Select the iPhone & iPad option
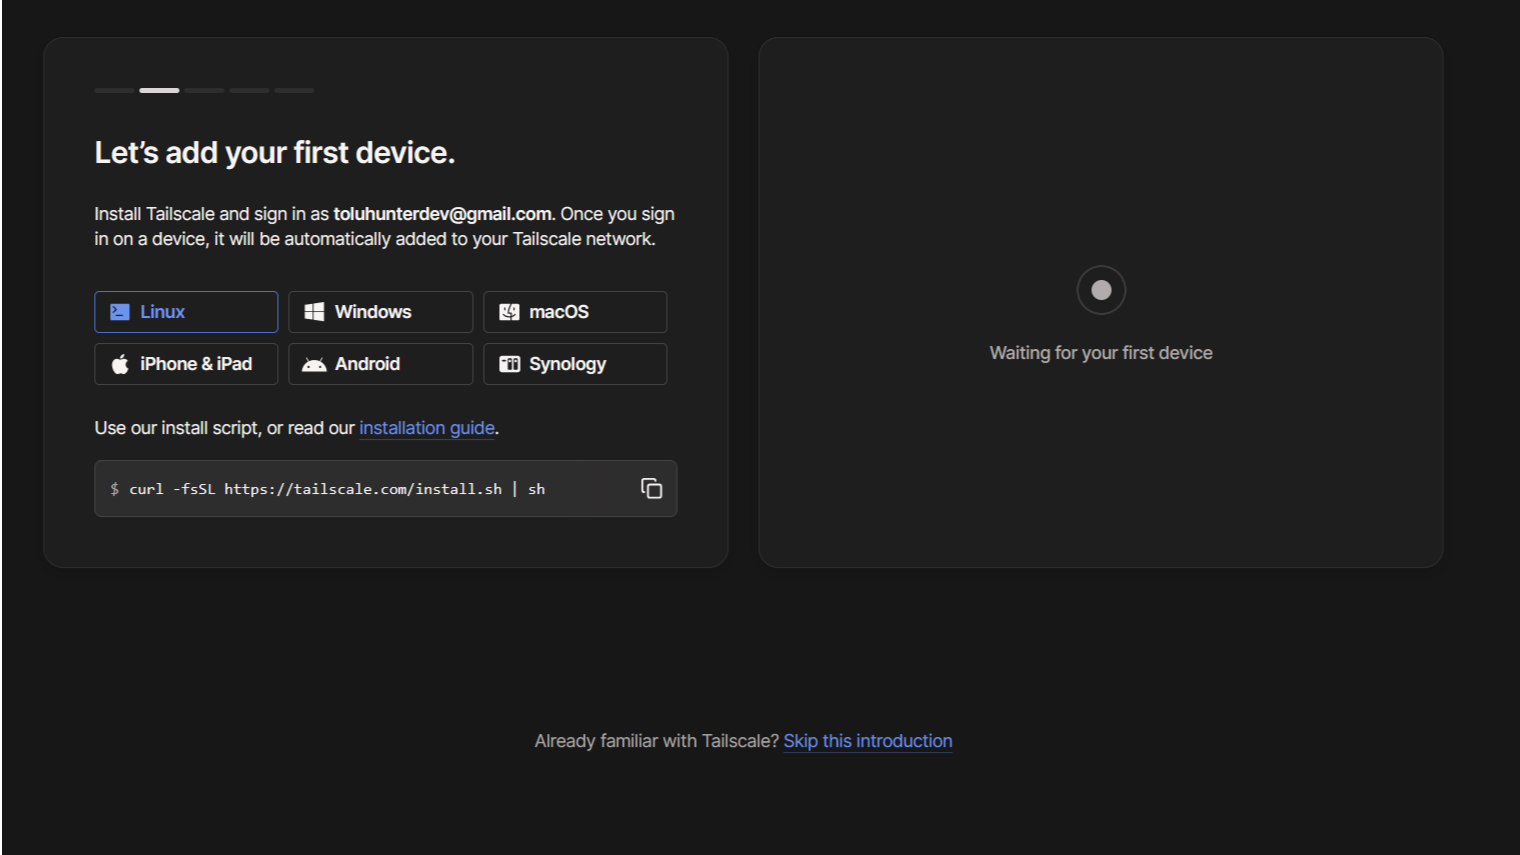Image resolution: width=1520 pixels, height=855 pixels. pos(186,364)
